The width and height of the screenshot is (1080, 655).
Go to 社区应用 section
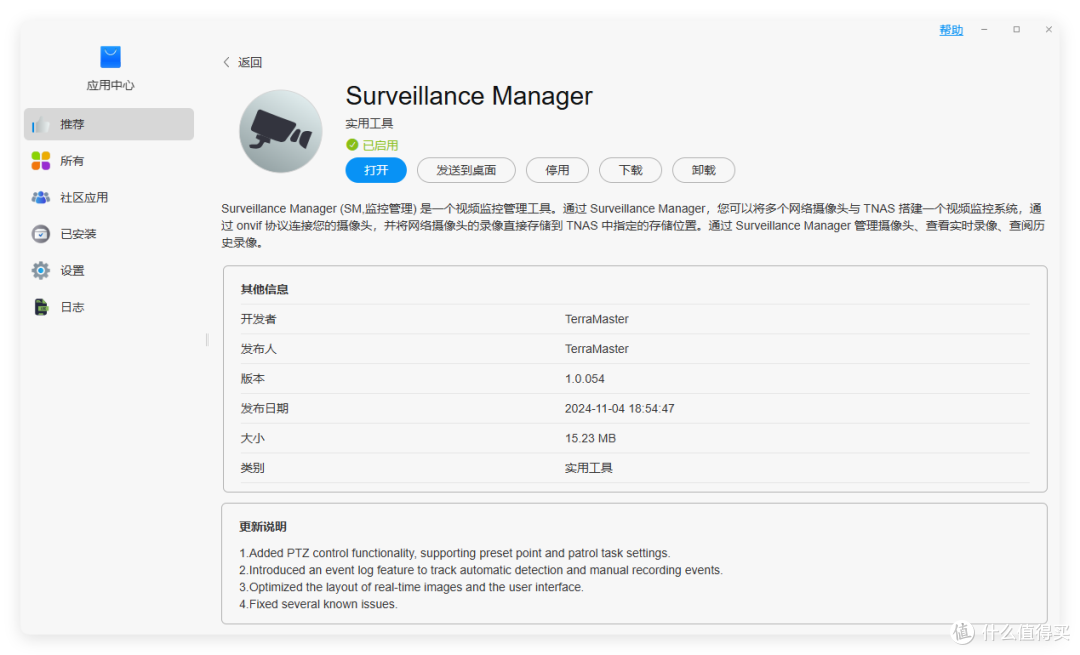[x=109, y=198]
